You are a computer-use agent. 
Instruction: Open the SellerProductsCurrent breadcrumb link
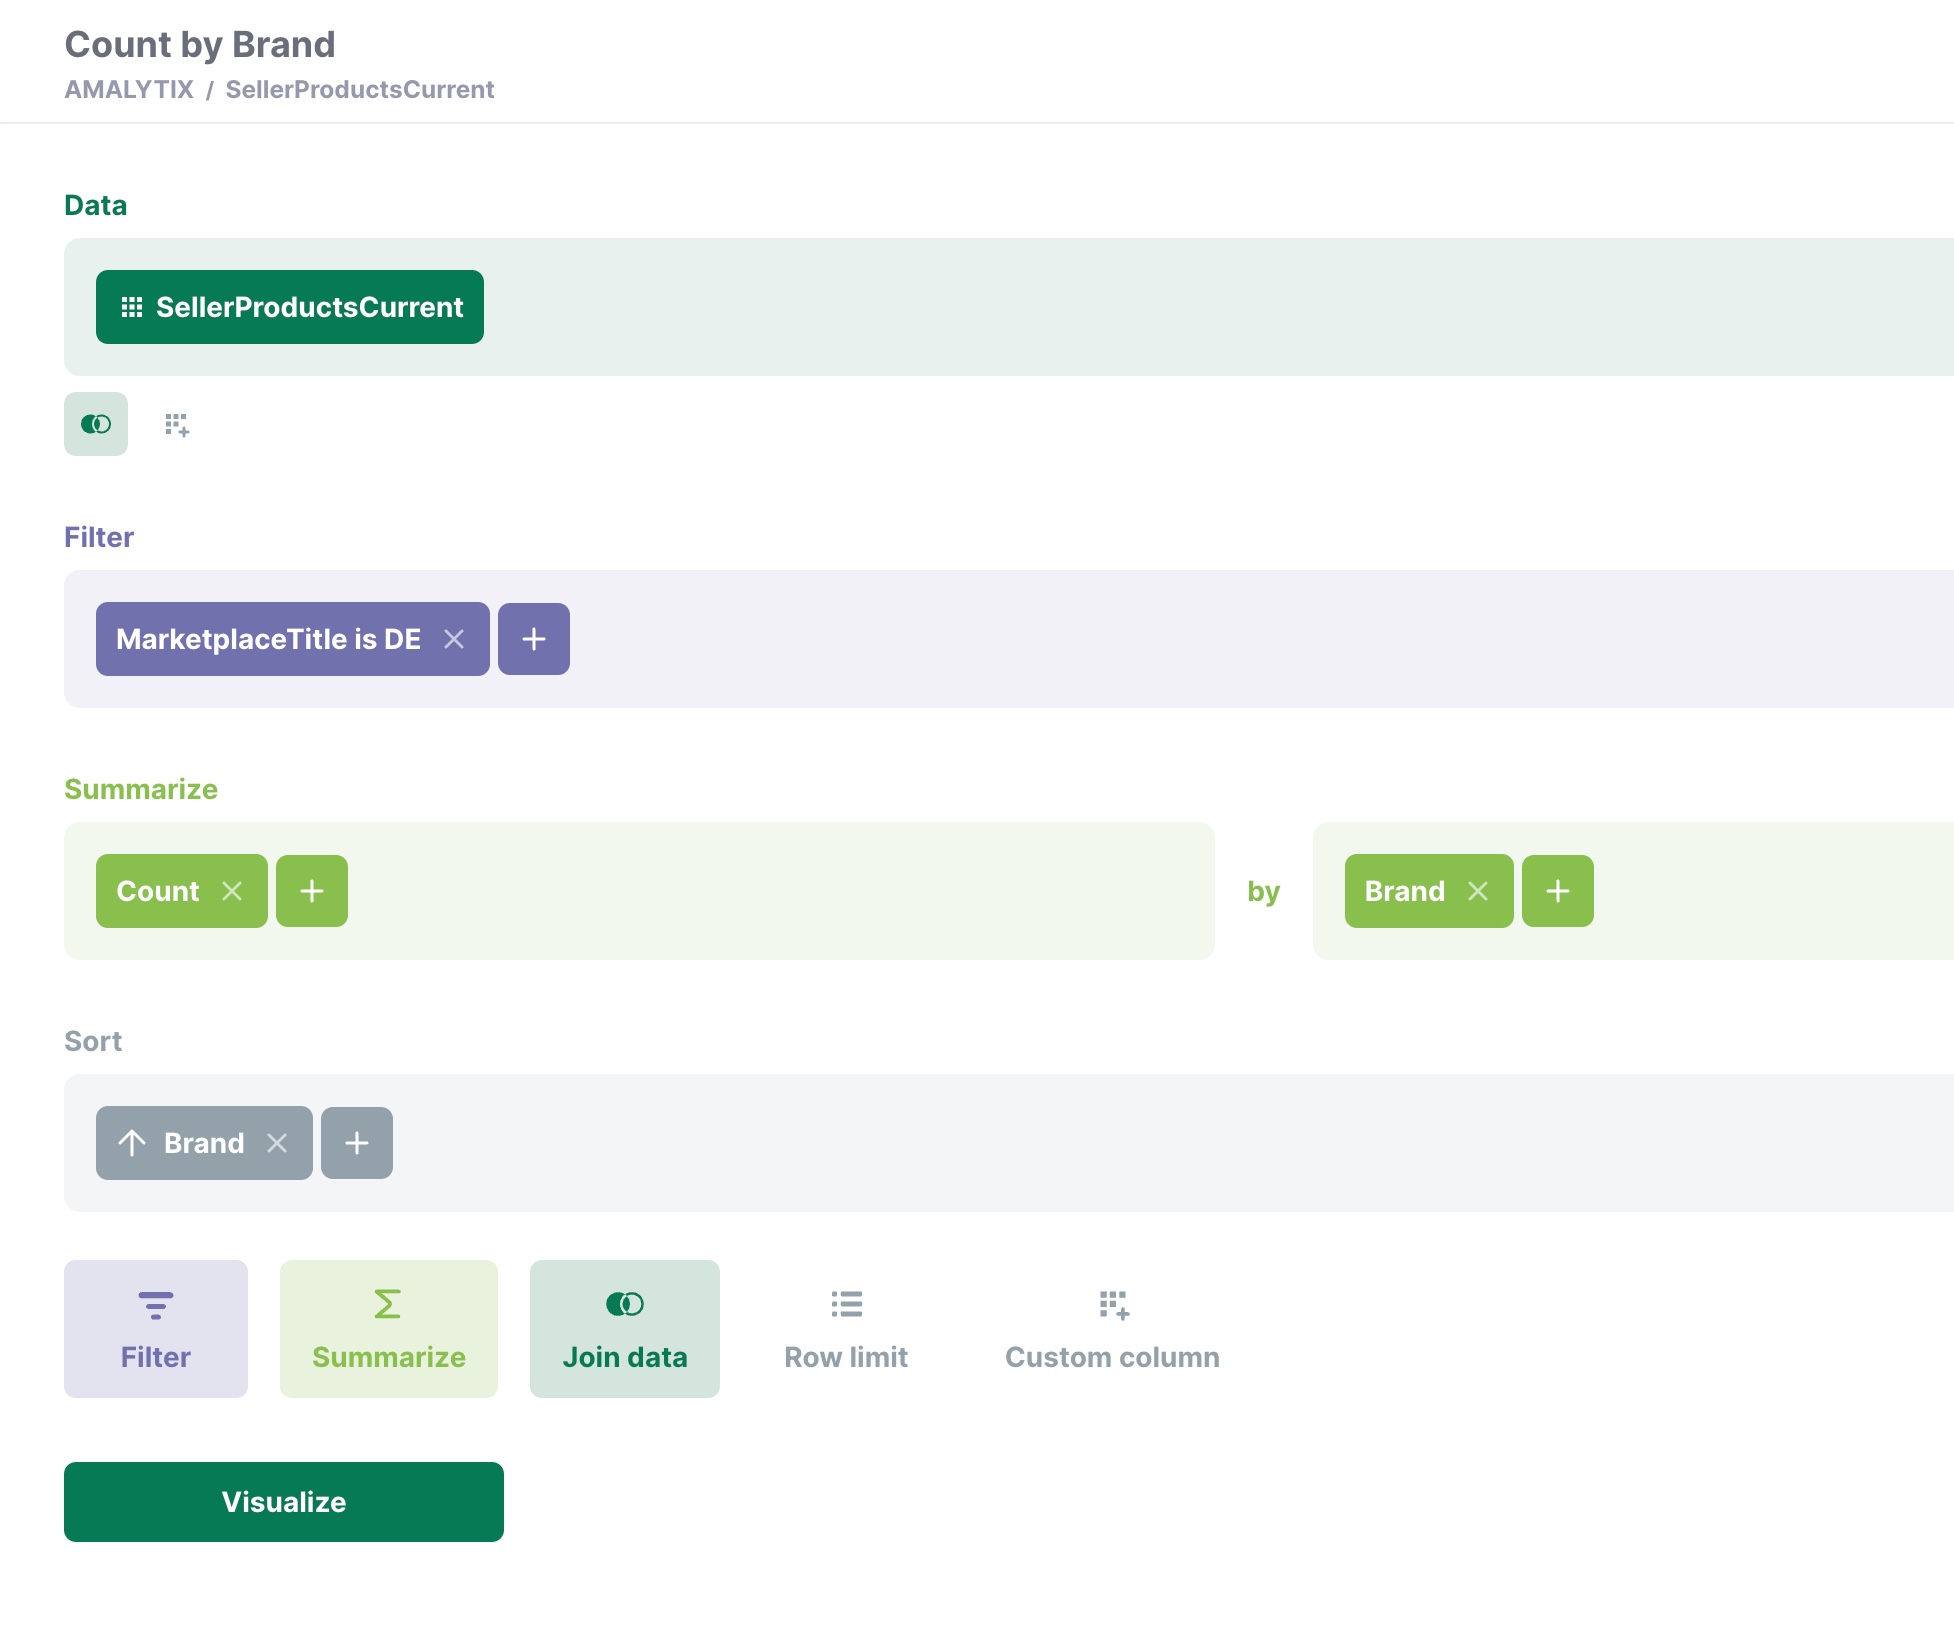(360, 89)
